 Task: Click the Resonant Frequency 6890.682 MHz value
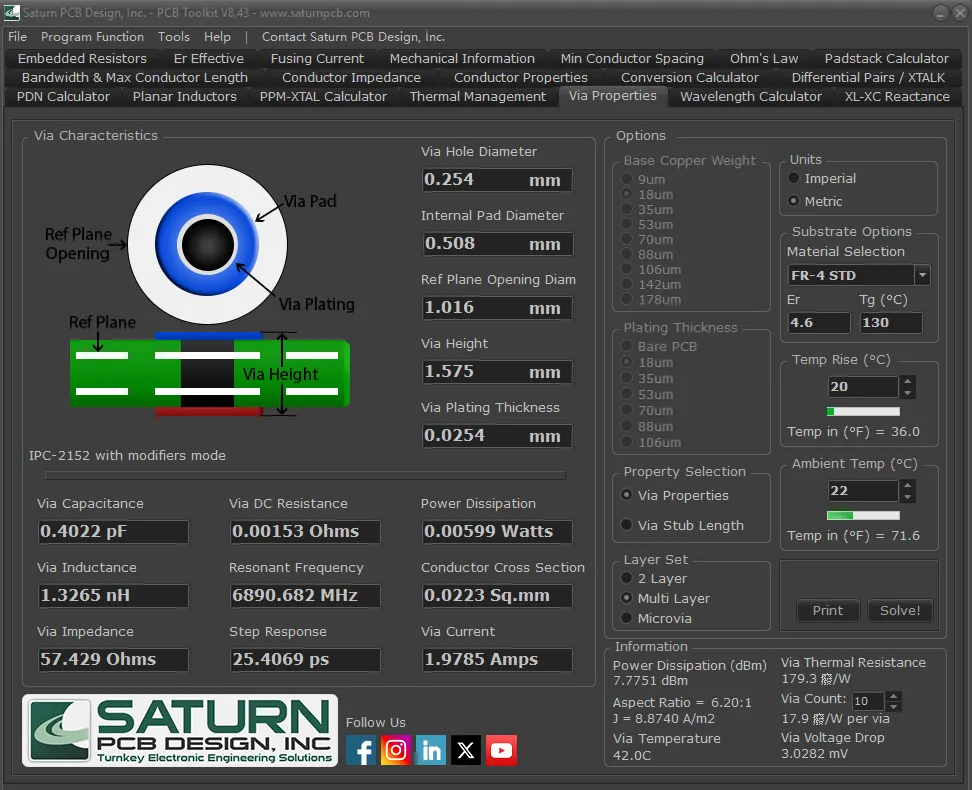coord(305,595)
